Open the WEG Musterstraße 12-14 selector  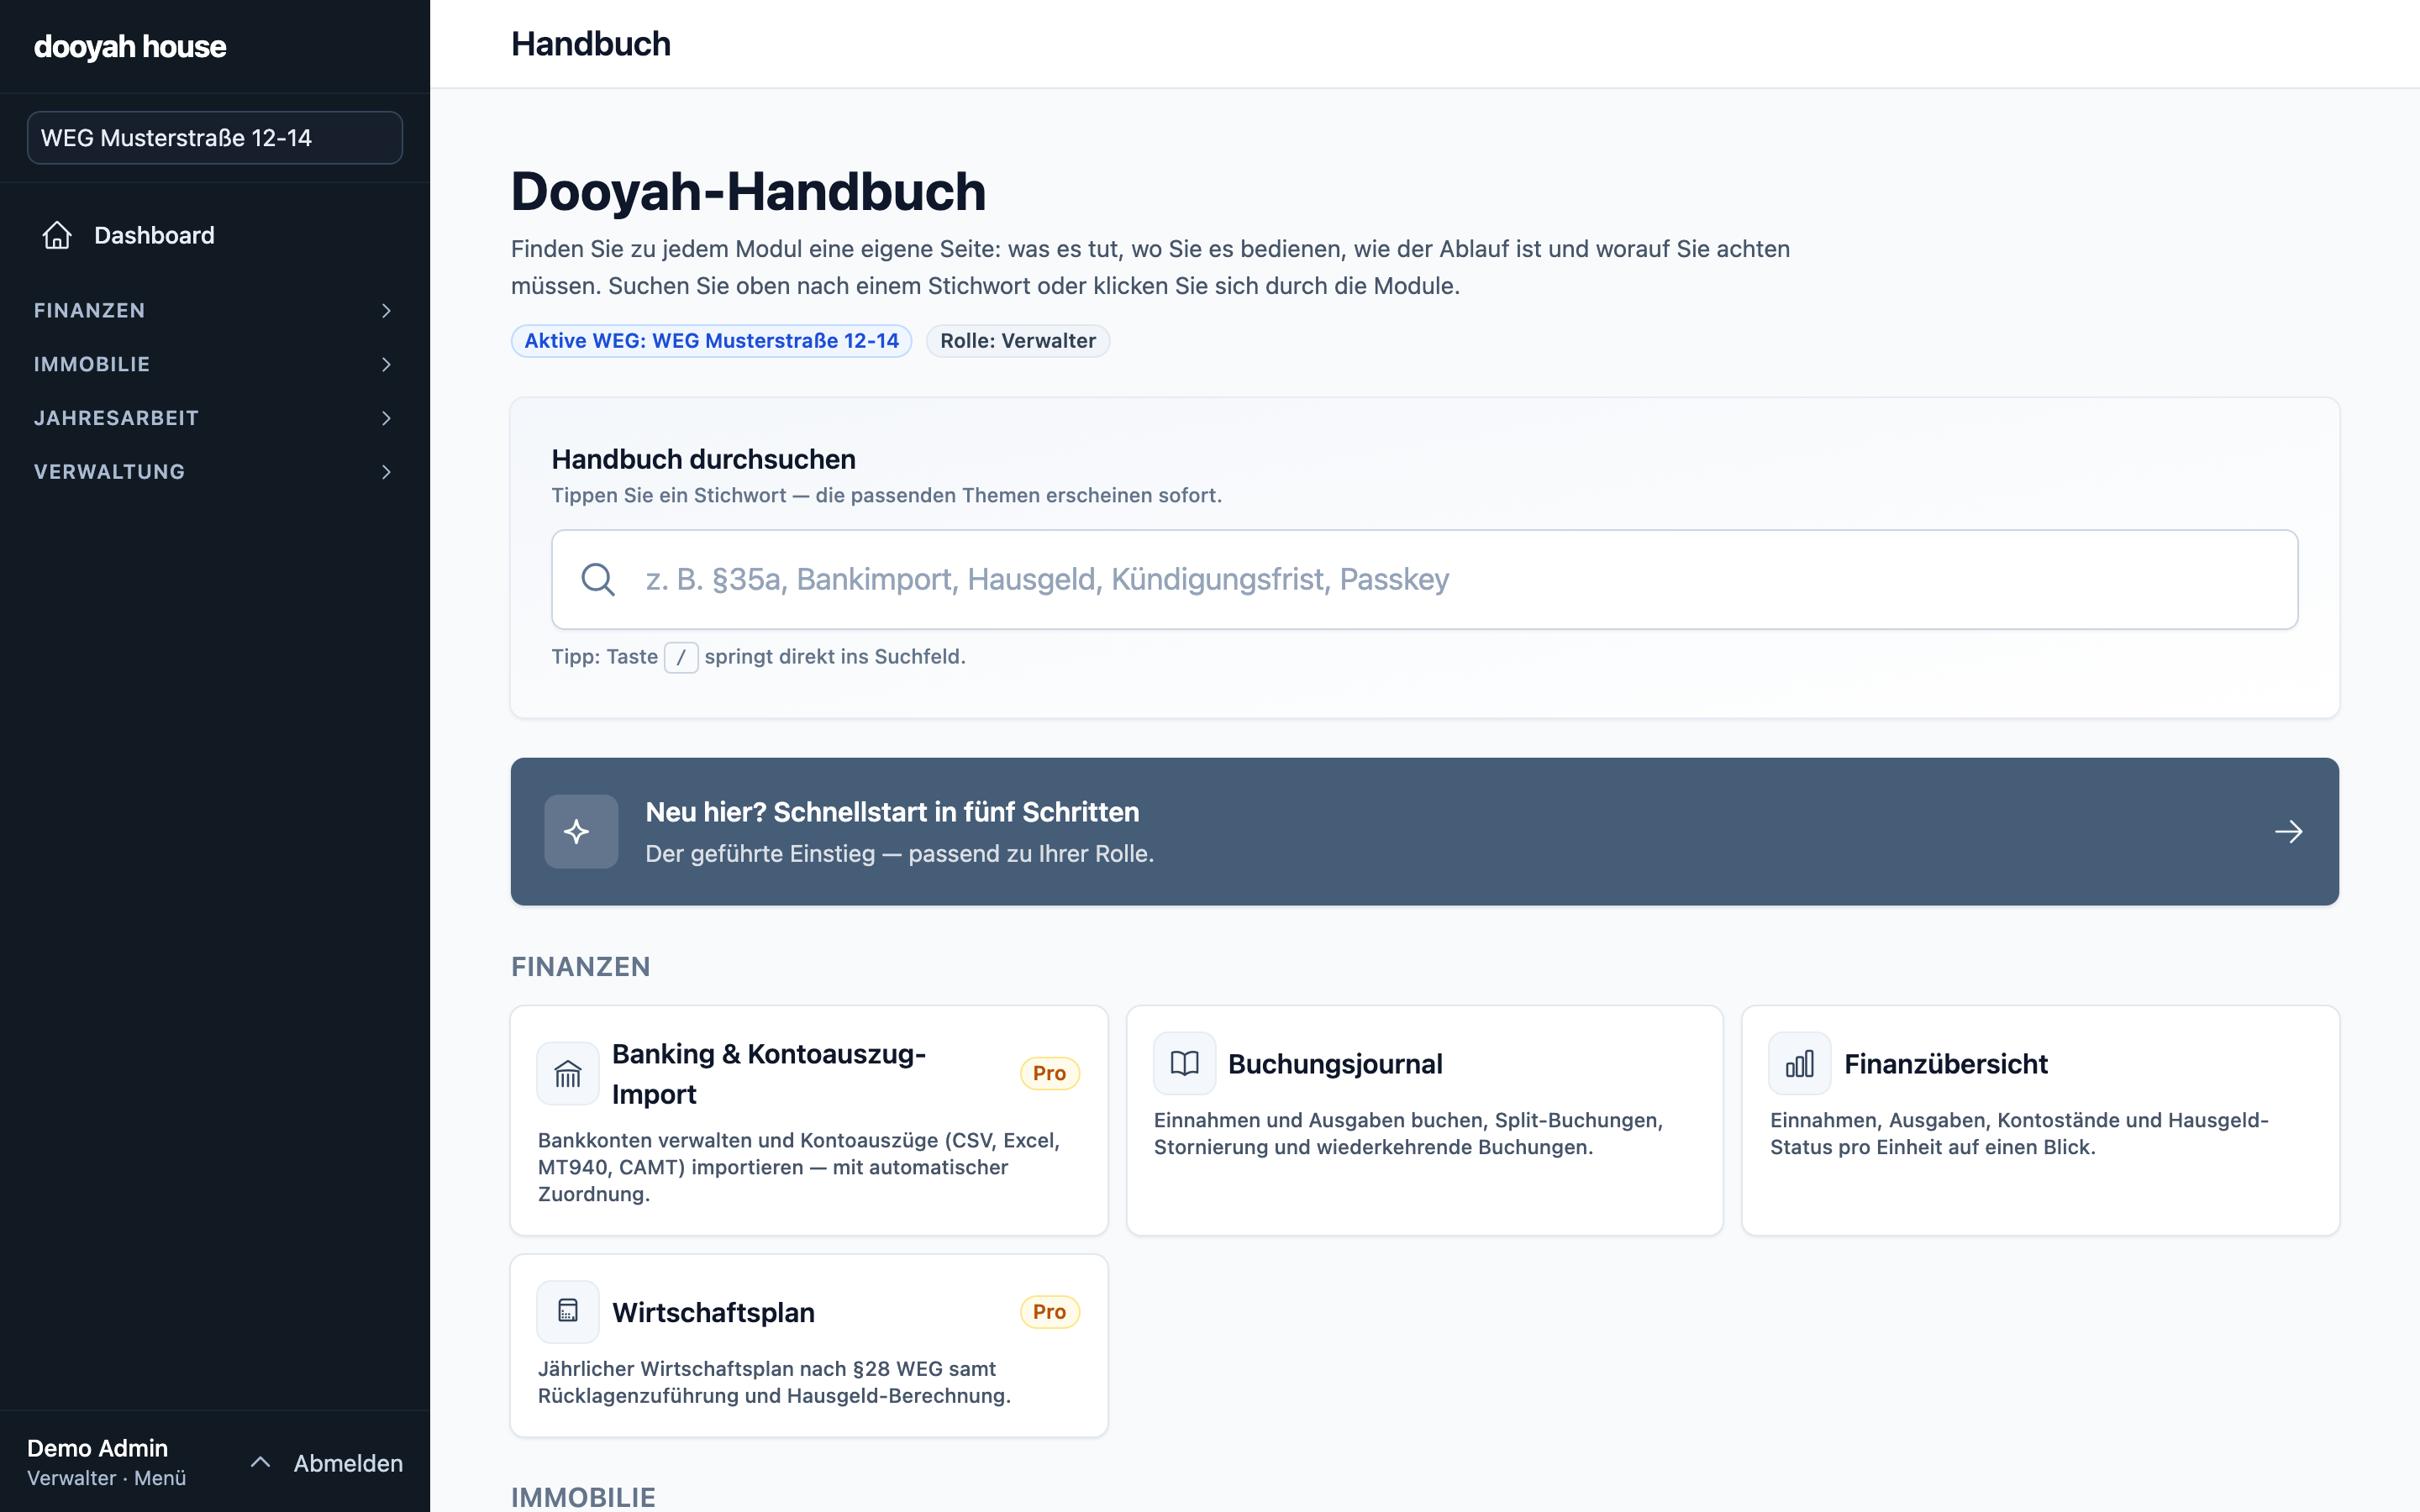click(215, 138)
